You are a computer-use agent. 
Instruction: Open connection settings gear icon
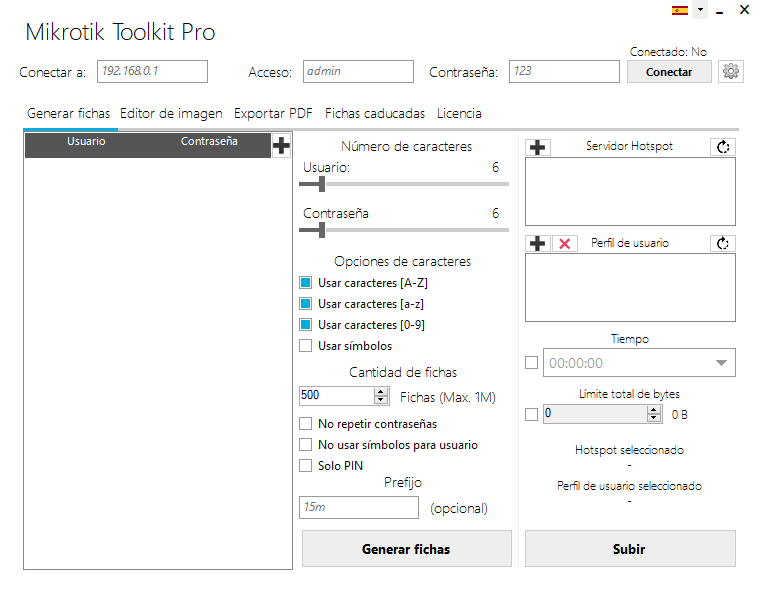pyautogui.click(x=731, y=71)
